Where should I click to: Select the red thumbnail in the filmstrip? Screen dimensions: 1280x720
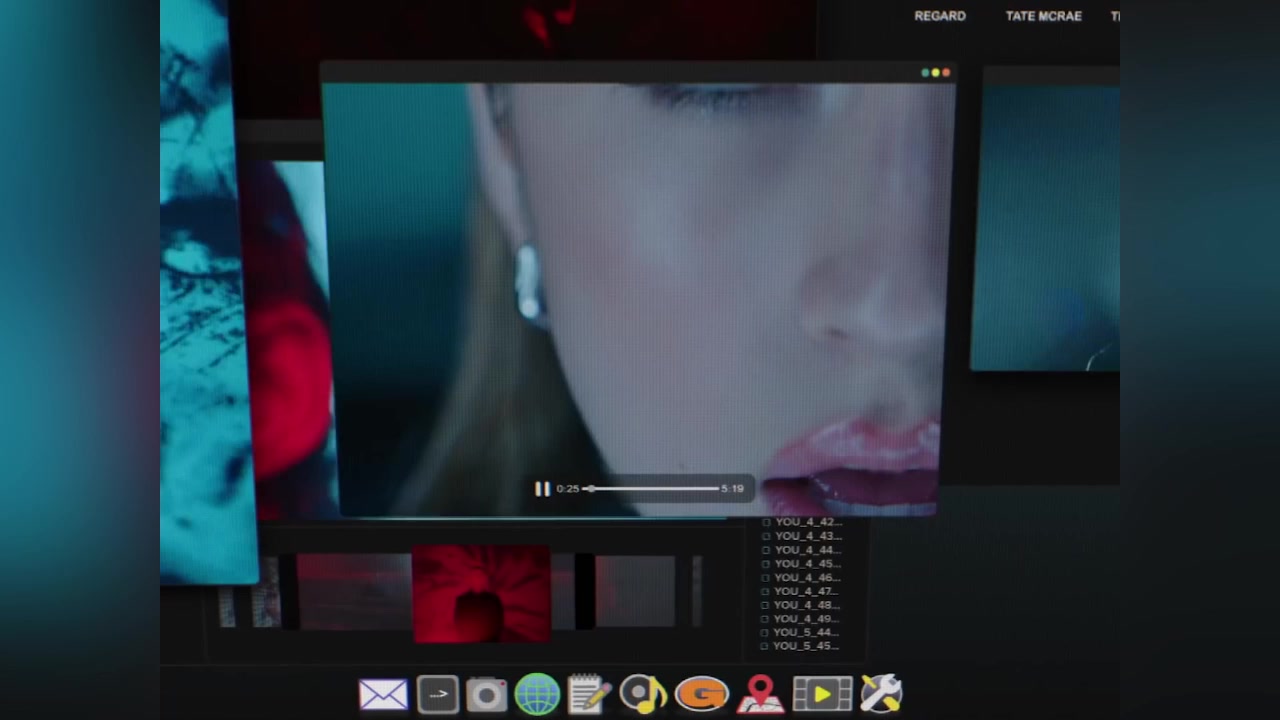pyautogui.click(x=481, y=594)
